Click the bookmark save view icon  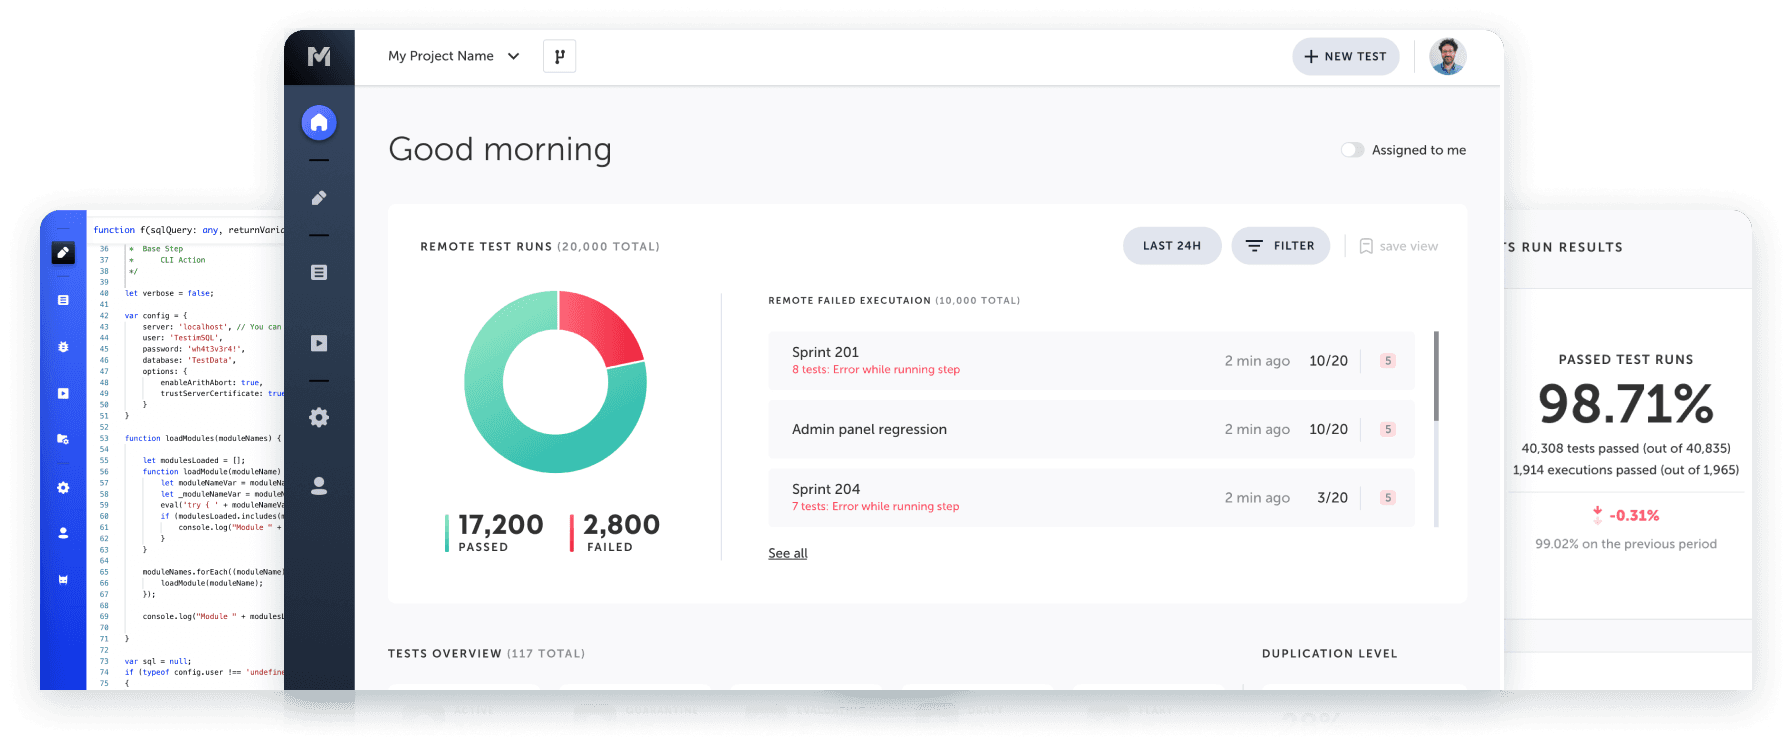pos(1366,246)
